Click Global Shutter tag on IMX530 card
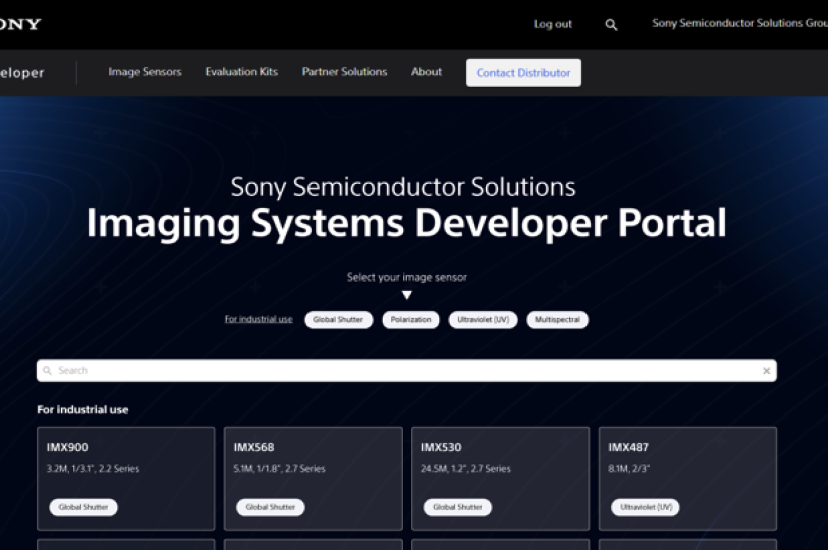The width and height of the screenshot is (828, 550). (458, 507)
